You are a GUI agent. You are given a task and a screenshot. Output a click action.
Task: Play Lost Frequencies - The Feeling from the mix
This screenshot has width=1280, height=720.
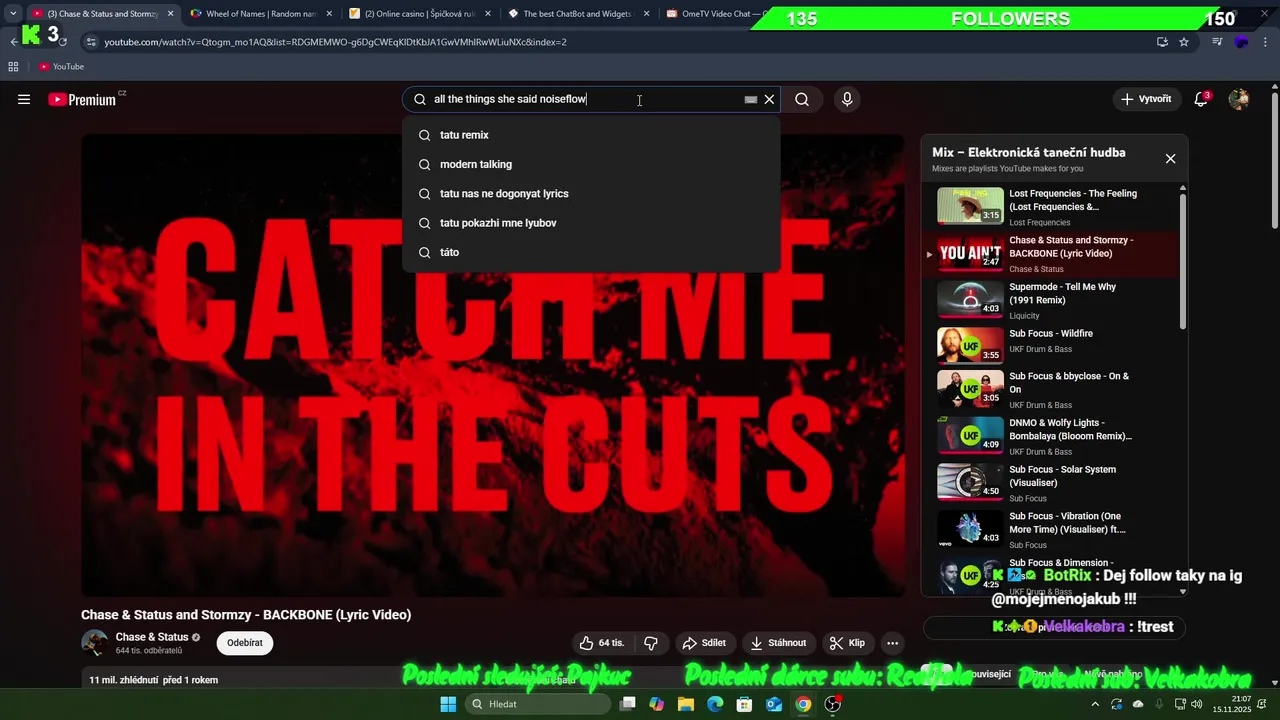click(x=1050, y=207)
